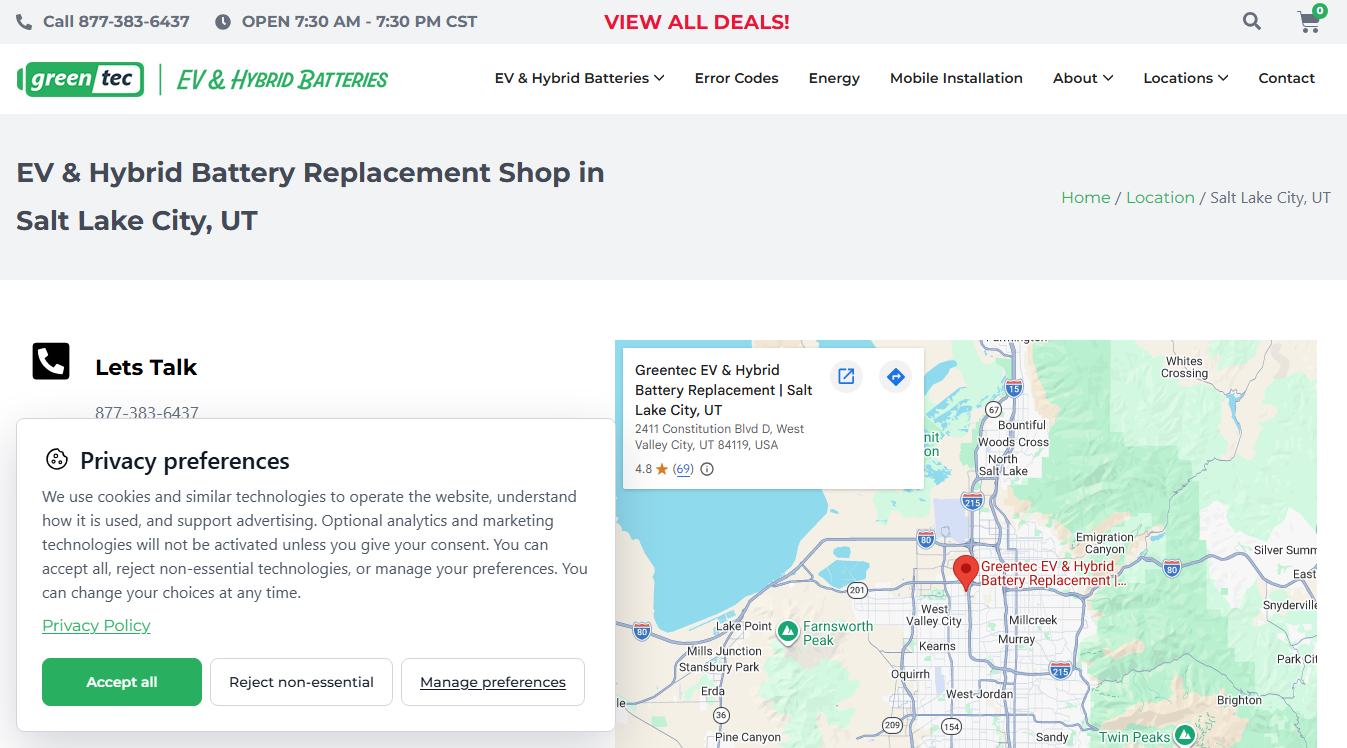
Task: Click the Greentec logo
Action: coord(81,79)
